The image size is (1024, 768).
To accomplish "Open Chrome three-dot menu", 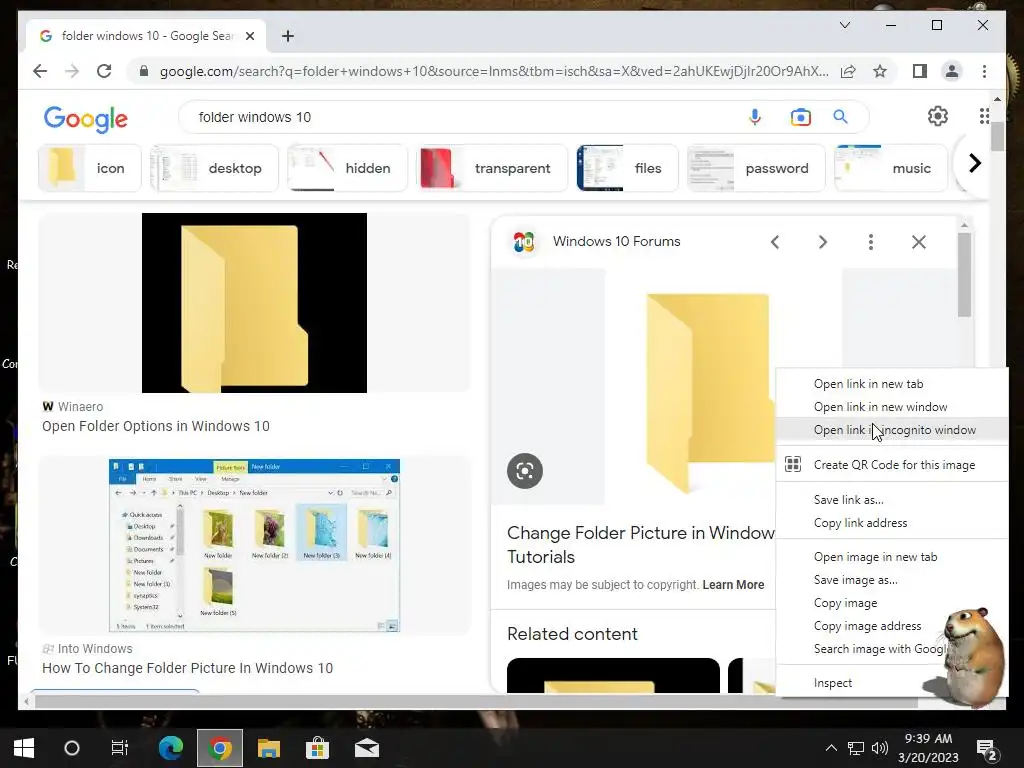I will point(984,71).
